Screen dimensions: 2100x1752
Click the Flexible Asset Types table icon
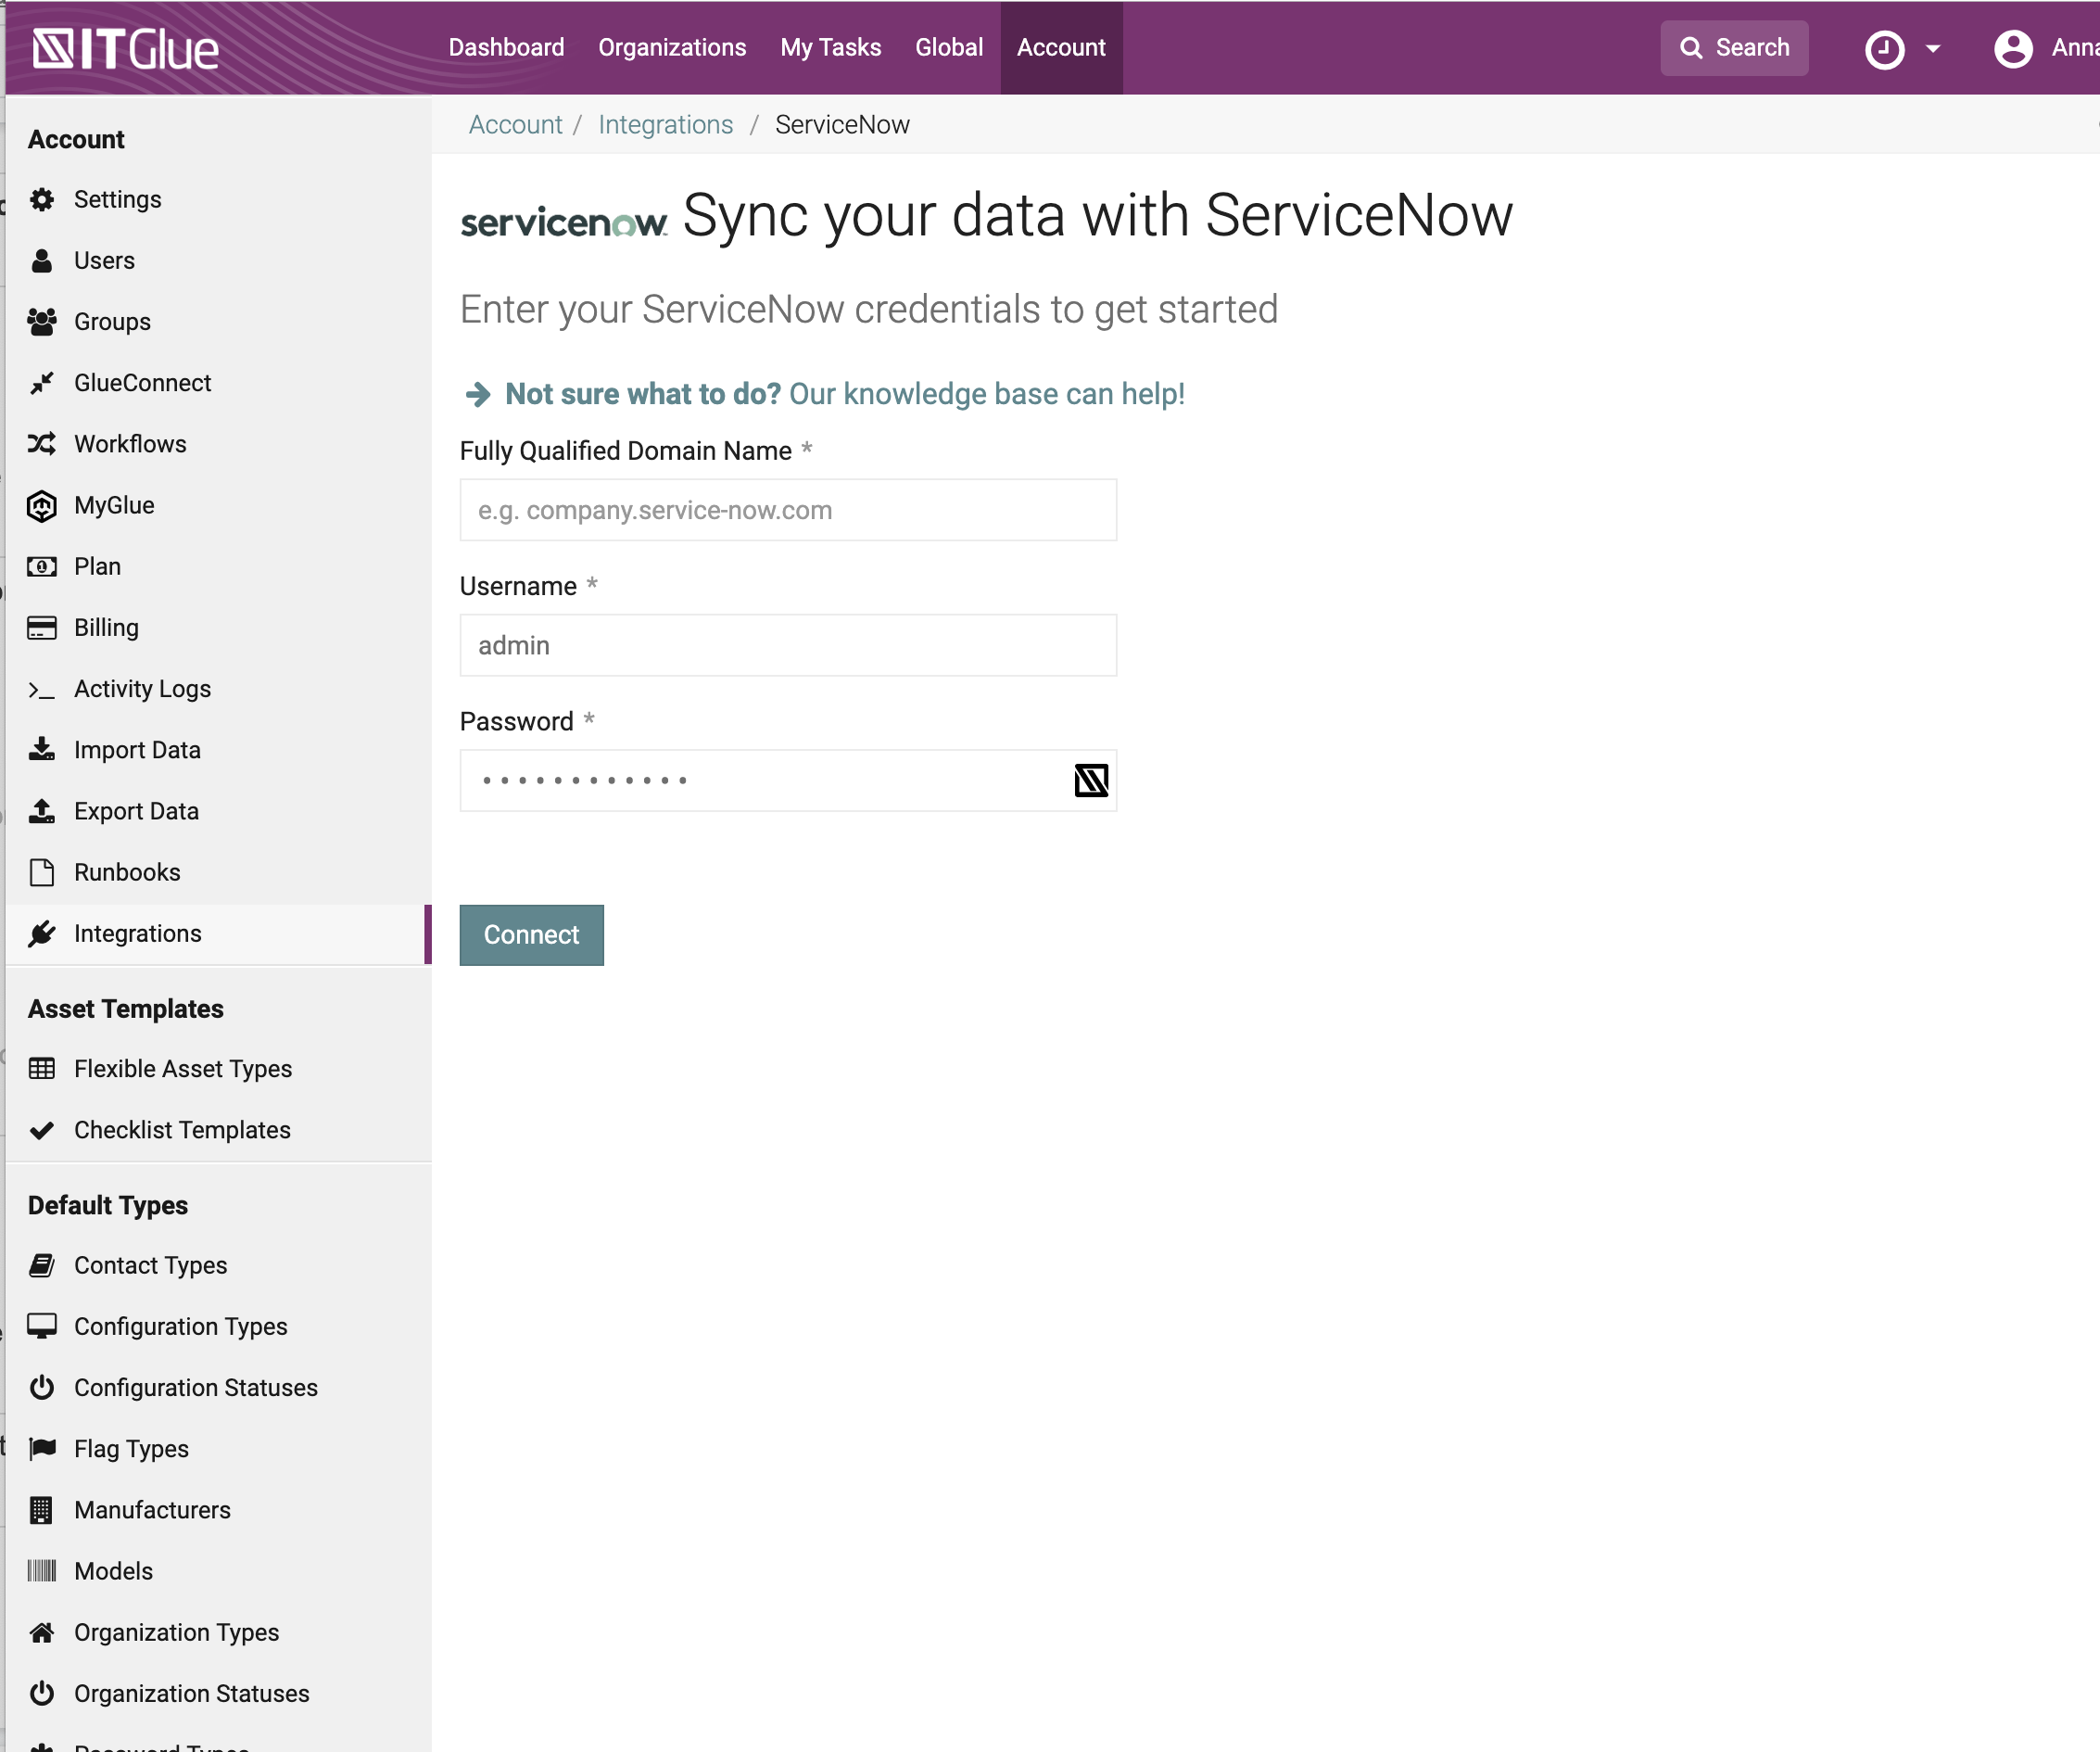(x=42, y=1069)
